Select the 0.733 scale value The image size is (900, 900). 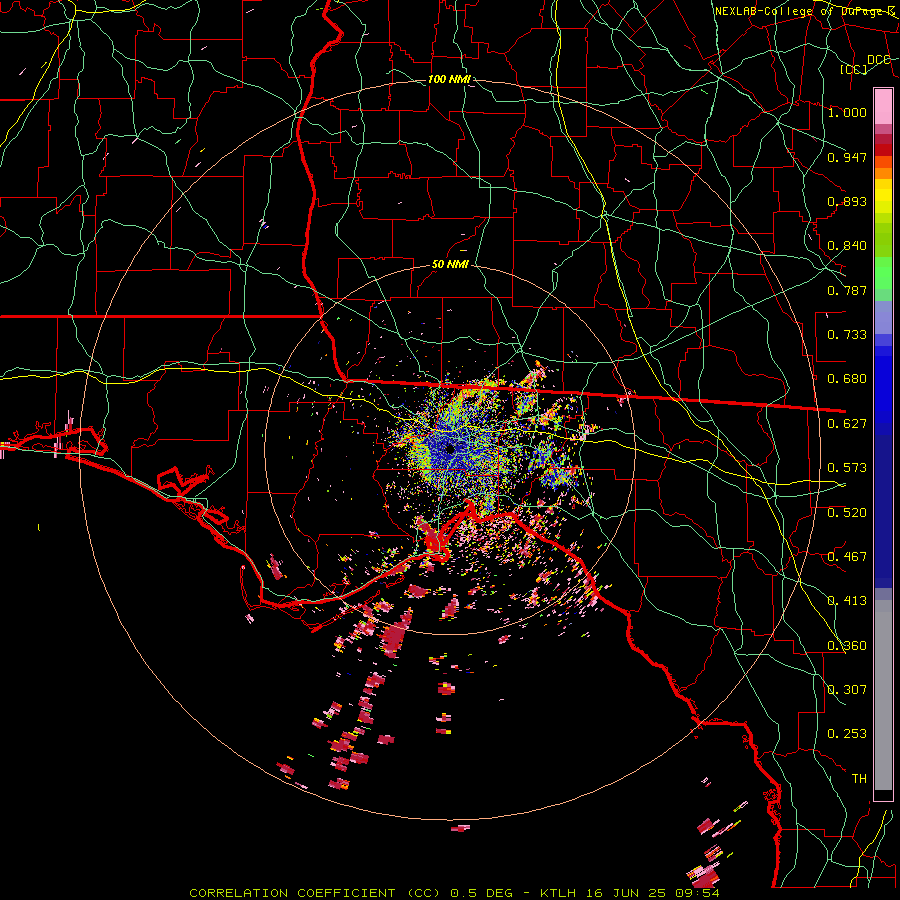847,335
